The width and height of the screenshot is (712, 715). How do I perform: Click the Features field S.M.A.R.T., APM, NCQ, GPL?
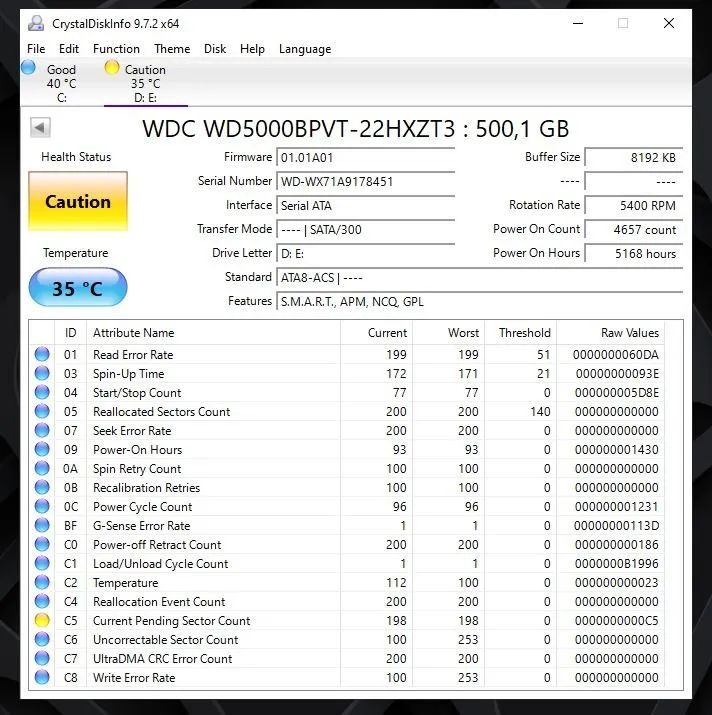coord(479,301)
